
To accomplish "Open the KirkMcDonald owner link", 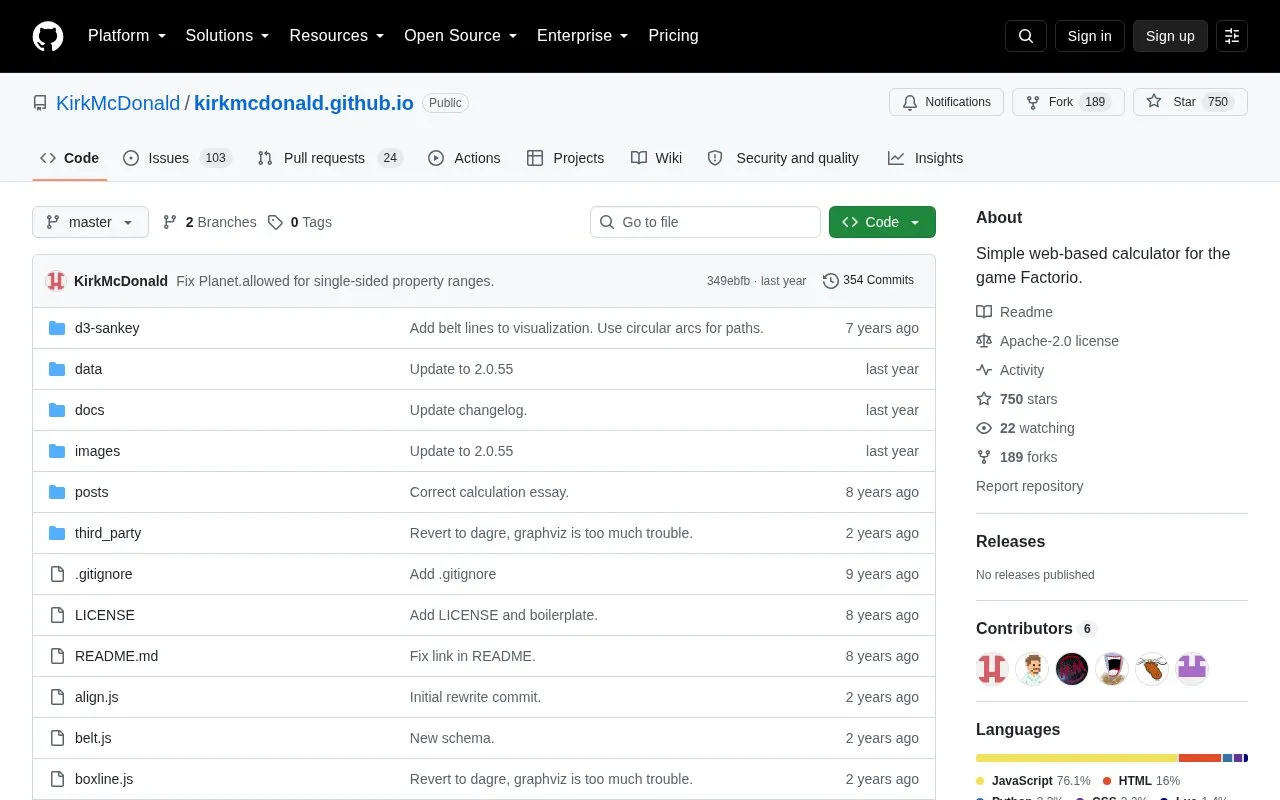I will pos(118,103).
